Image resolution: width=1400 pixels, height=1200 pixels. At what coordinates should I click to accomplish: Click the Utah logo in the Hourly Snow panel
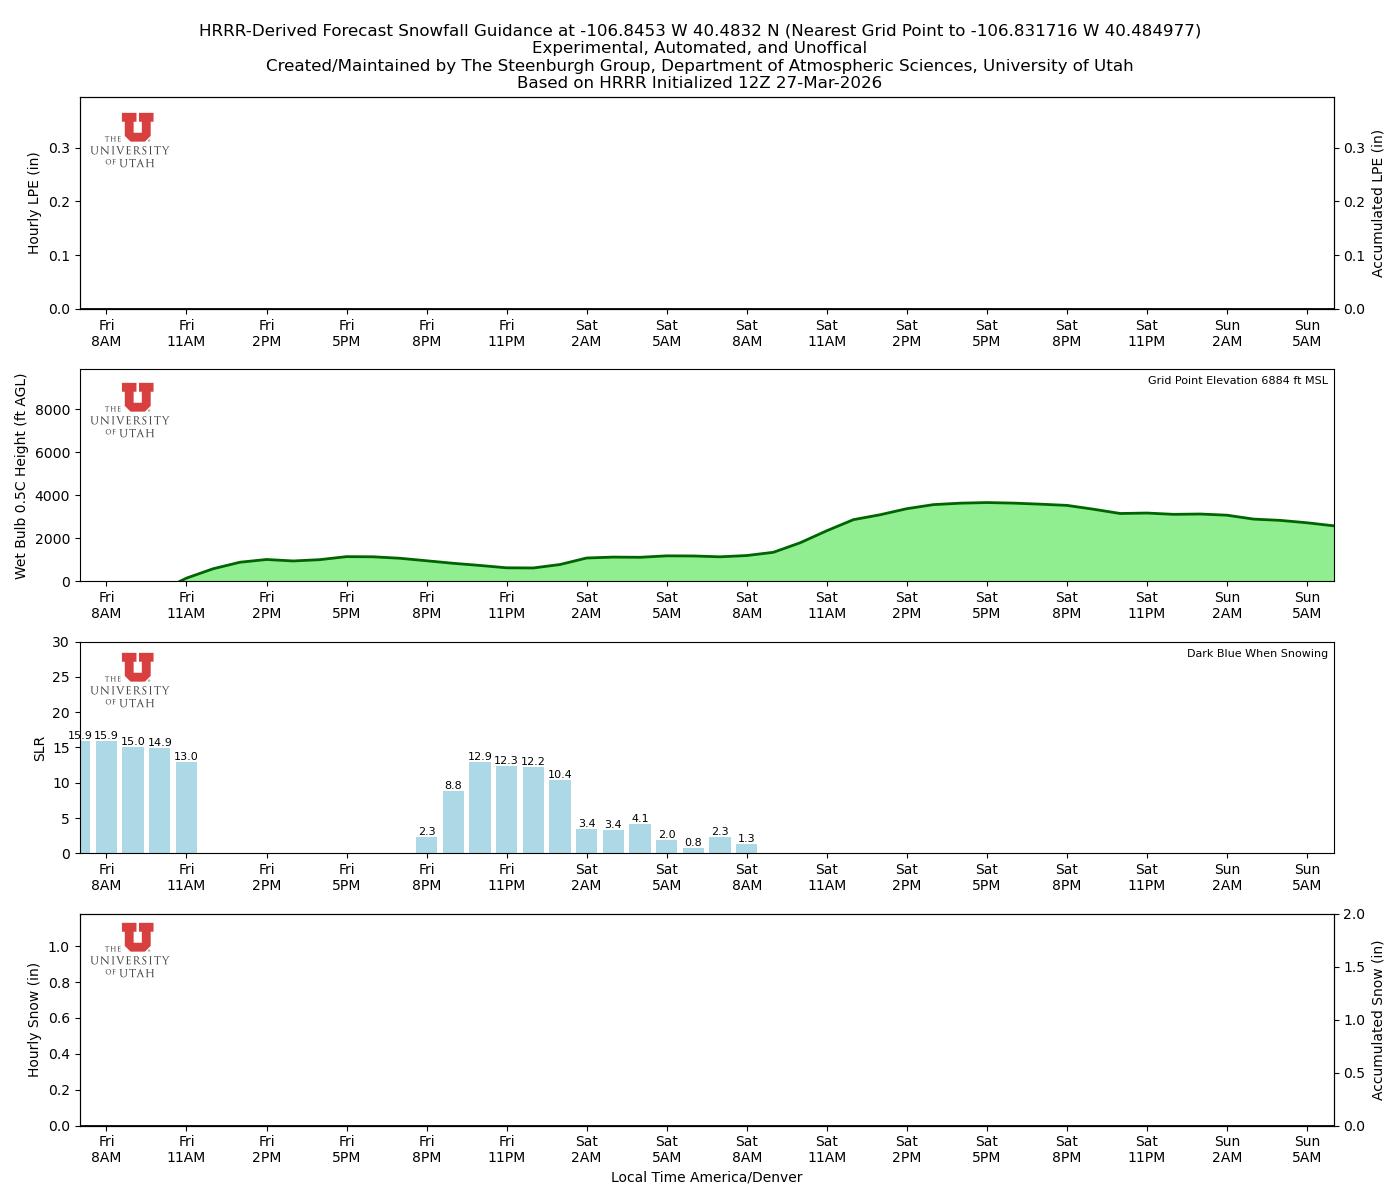point(131,950)
